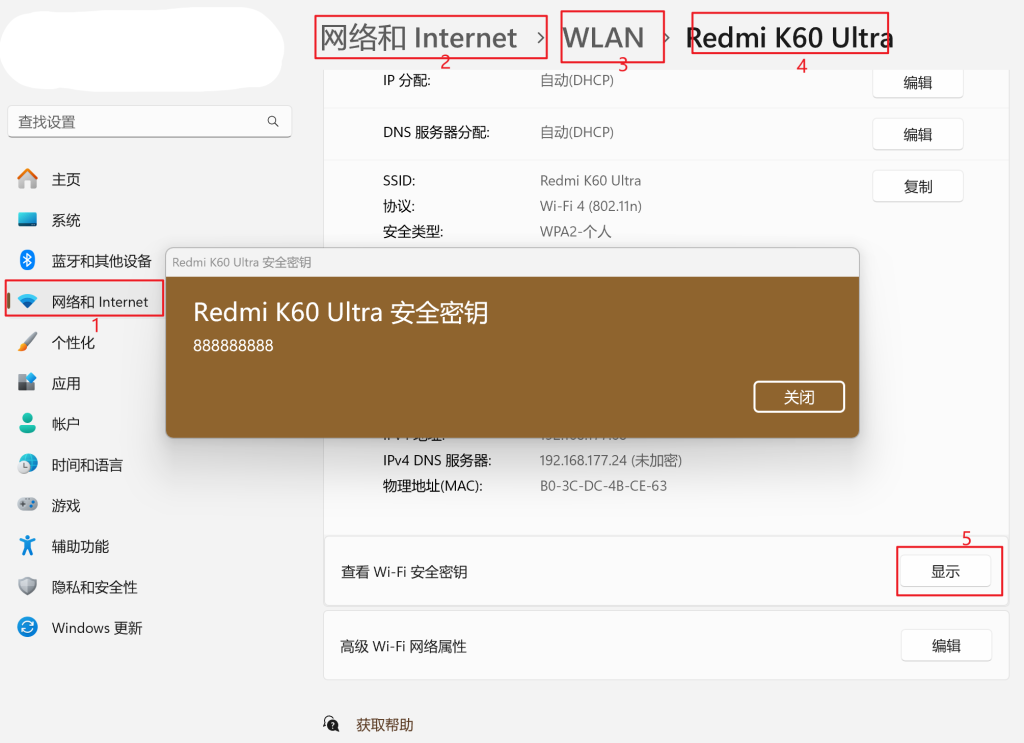Click the magnifier icon in search box
This screenshot has width=1024, height=743.
(x=273, y=122)
